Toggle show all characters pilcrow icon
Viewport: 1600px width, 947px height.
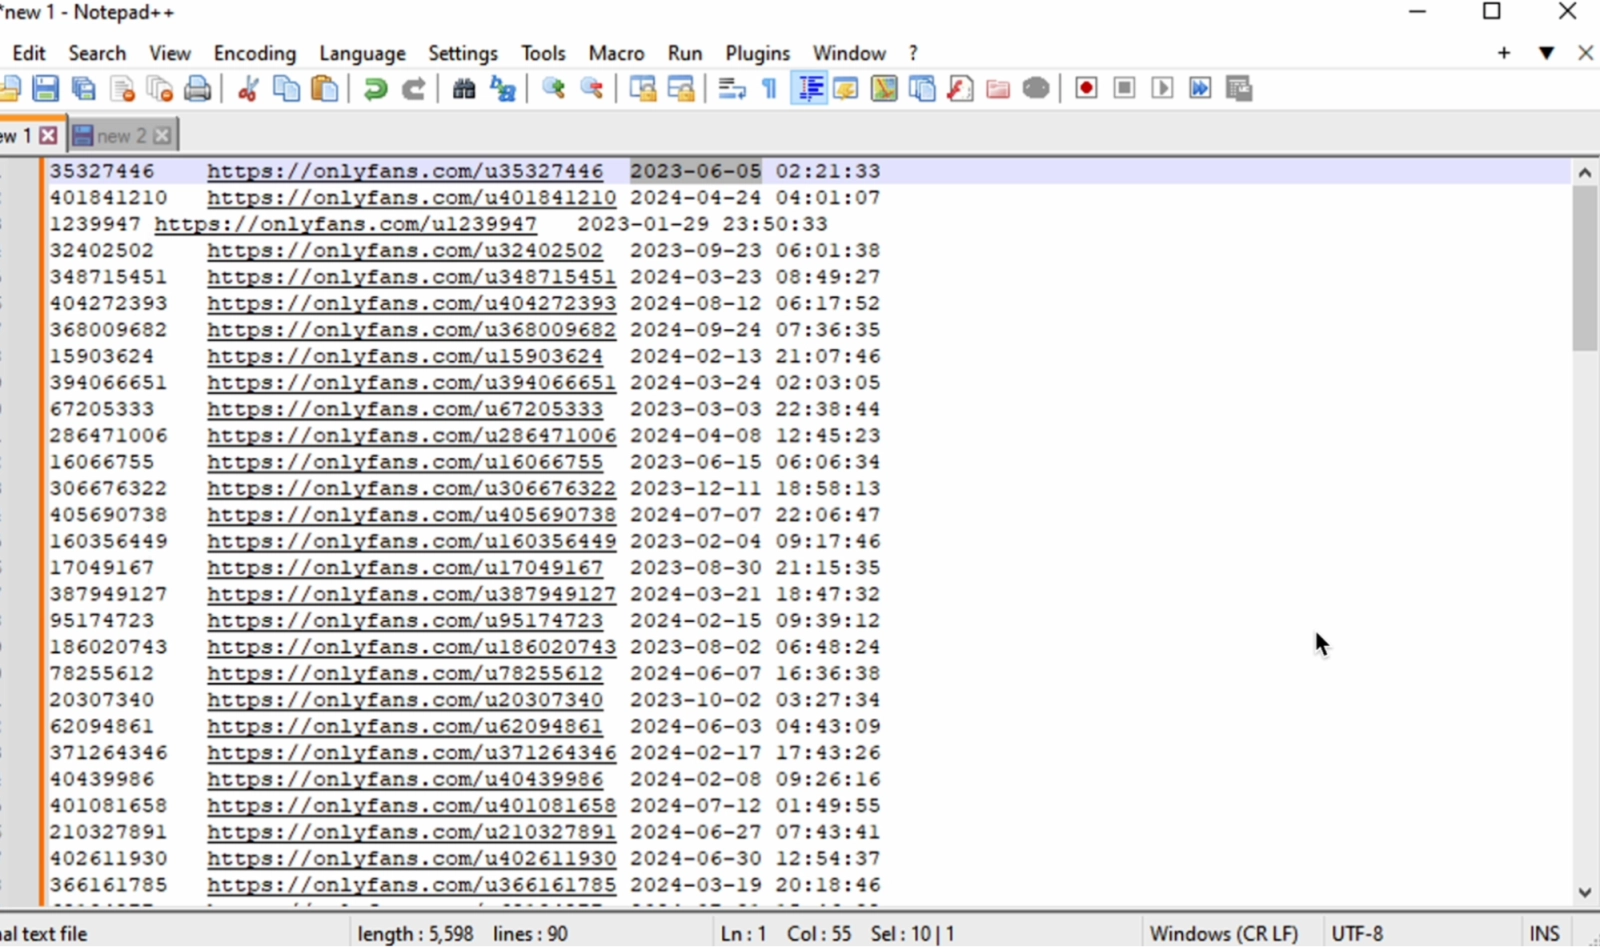click(x=769, y=89)
